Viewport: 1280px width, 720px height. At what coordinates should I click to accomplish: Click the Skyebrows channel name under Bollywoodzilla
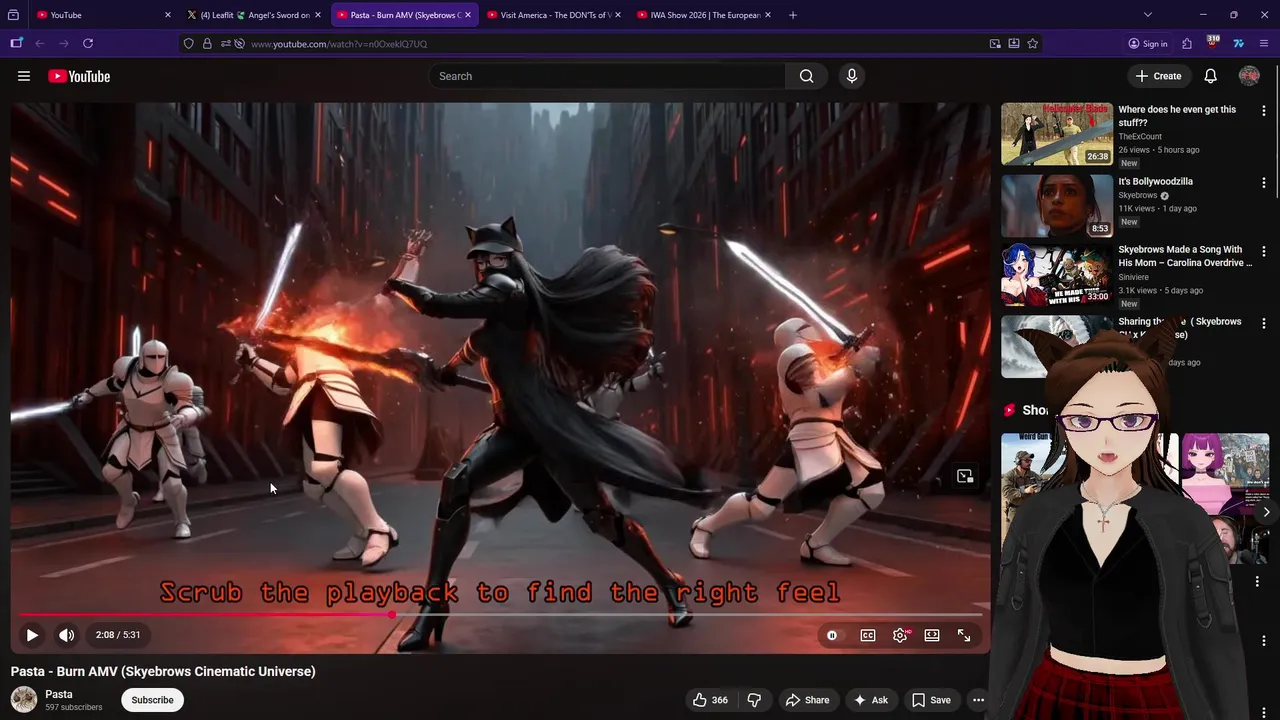coord(1137,196)
